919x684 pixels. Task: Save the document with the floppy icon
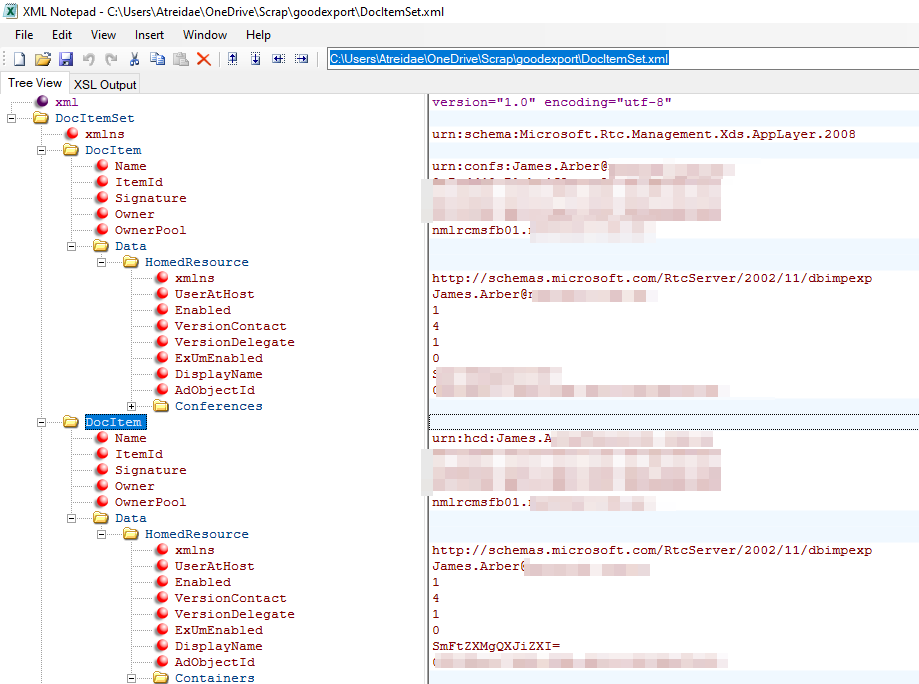[66, 59]
